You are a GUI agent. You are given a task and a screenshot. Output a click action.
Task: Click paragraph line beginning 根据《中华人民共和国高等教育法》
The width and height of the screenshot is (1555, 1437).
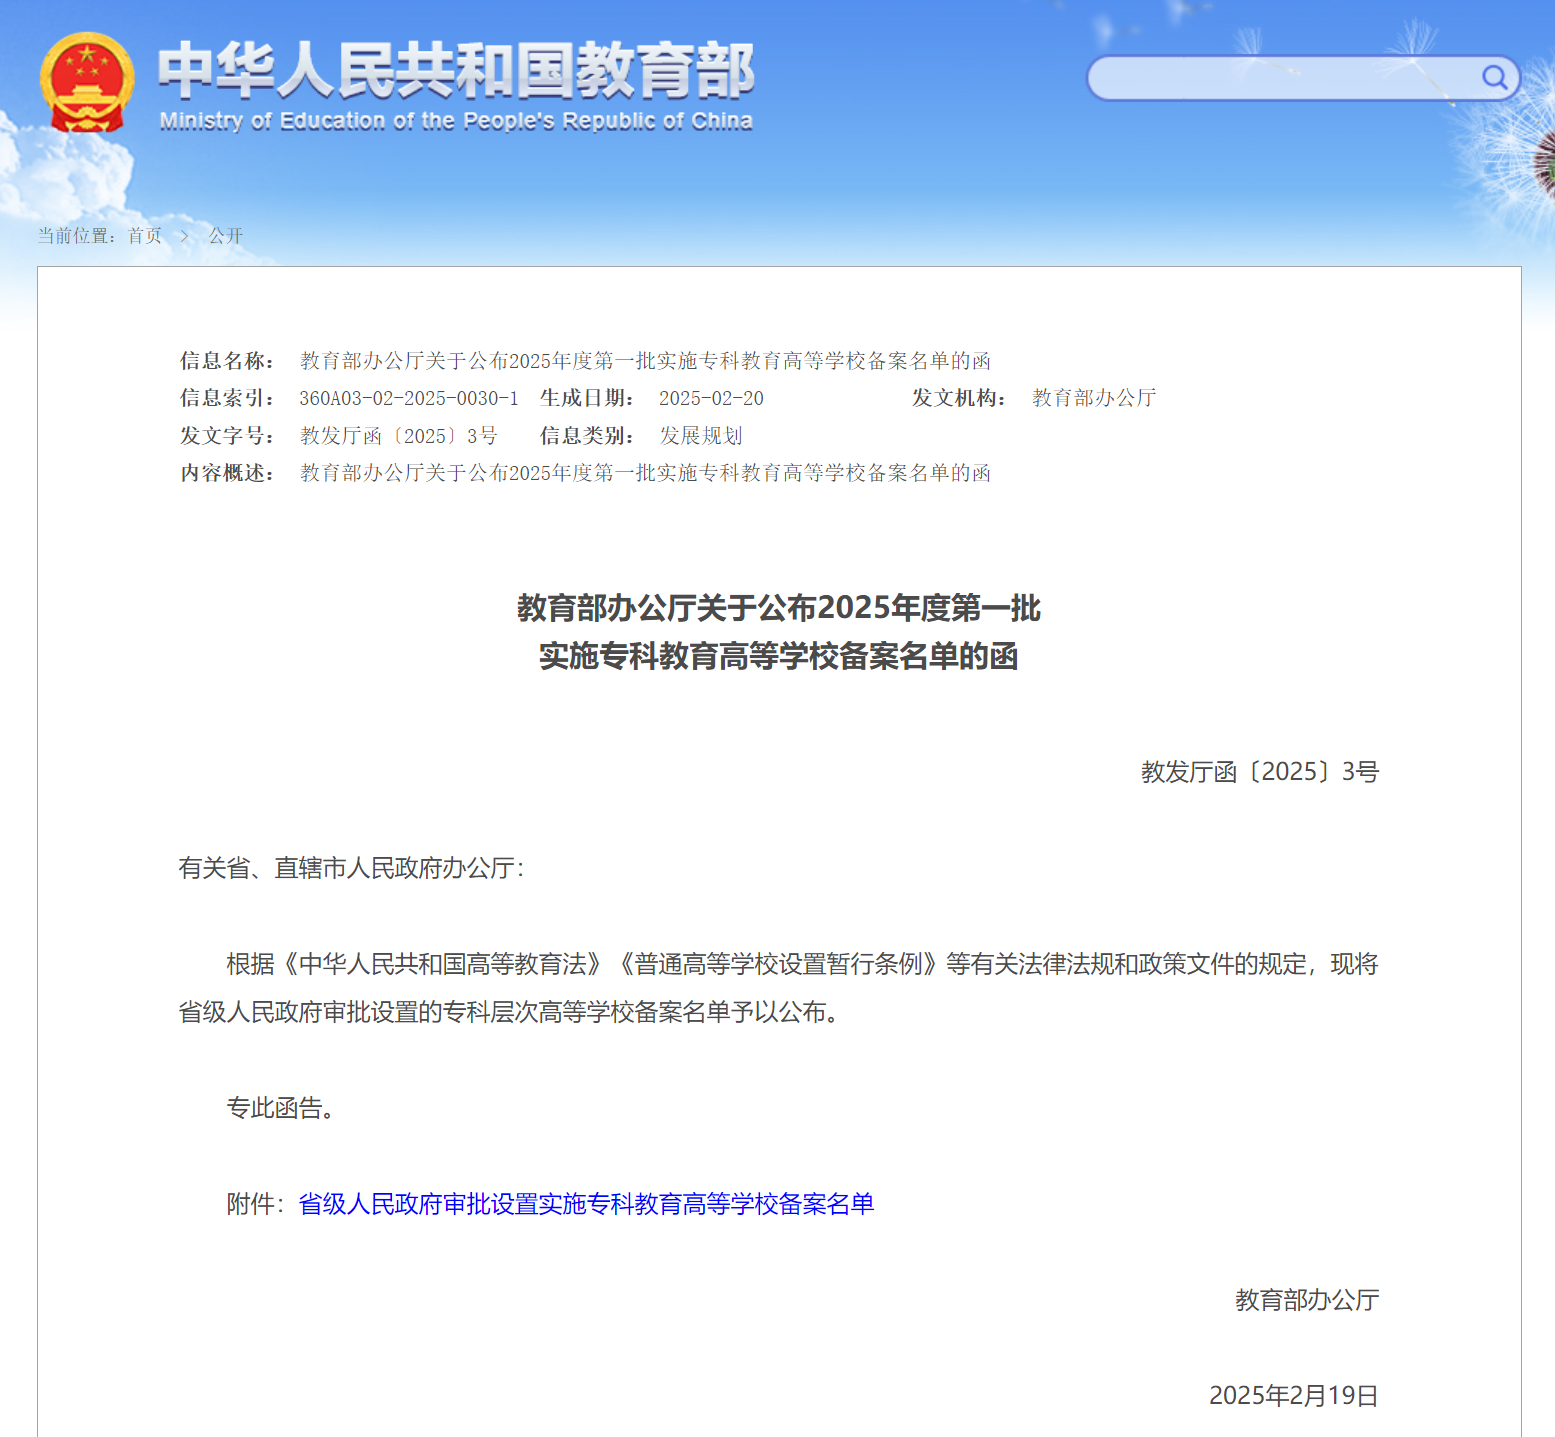point(802,964)
